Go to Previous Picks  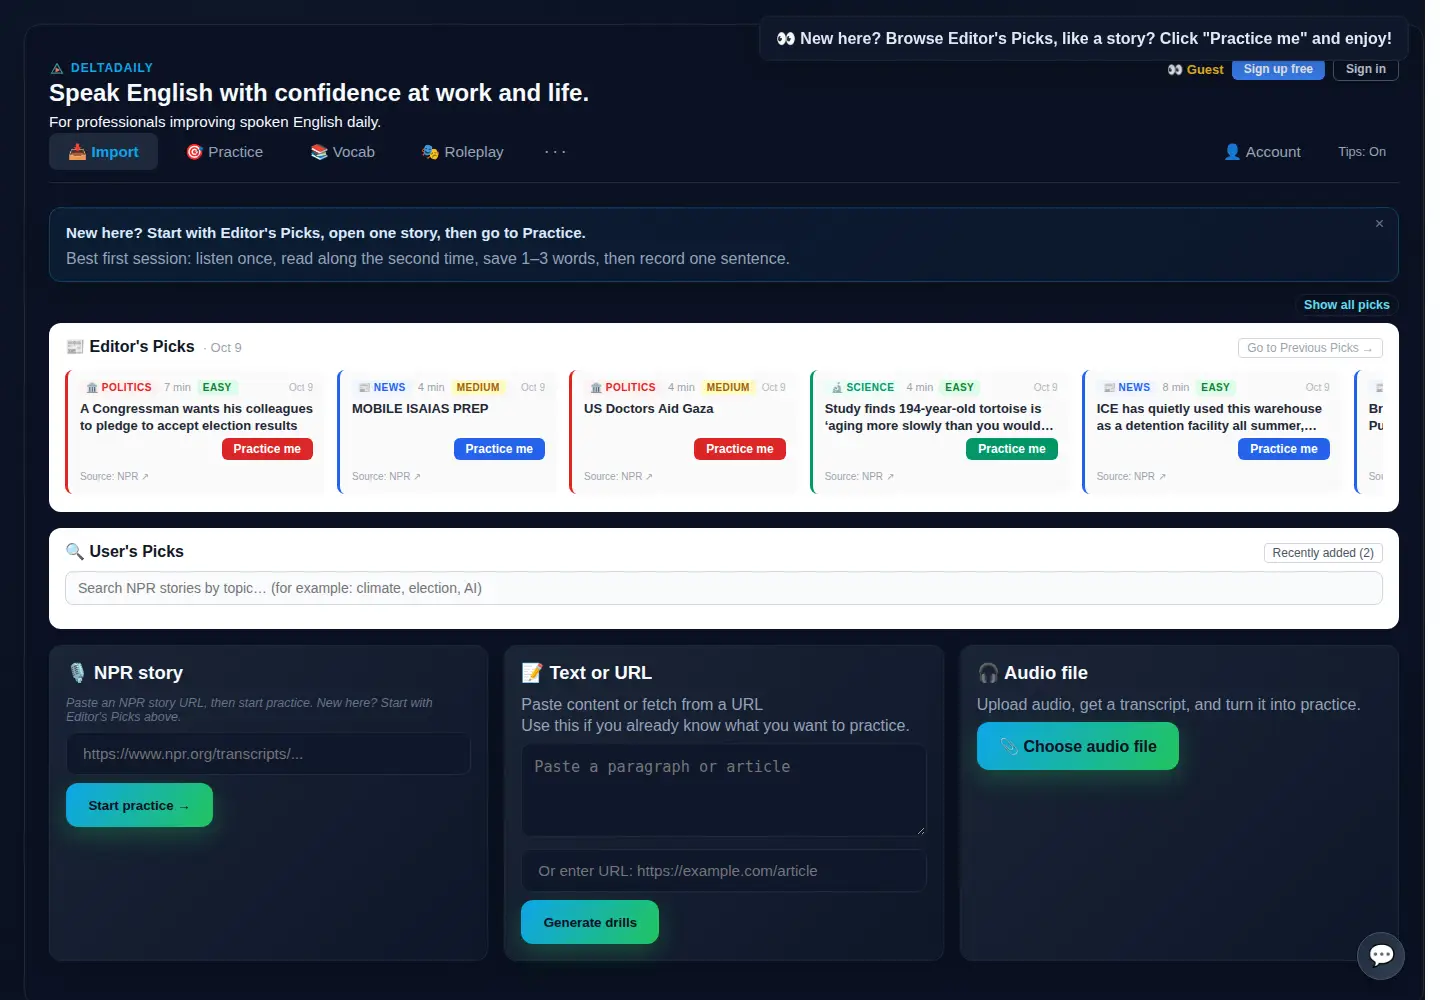1310,348
